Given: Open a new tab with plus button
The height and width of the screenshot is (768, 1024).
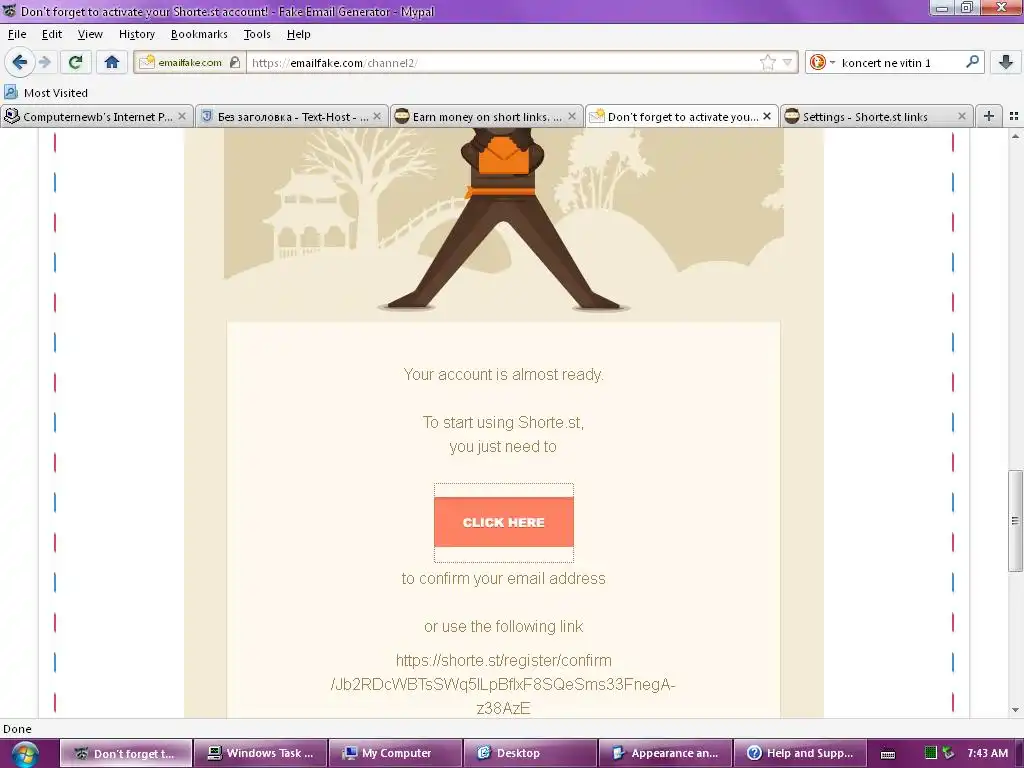Looking at the screenshot, I should (x=989, y=116).
